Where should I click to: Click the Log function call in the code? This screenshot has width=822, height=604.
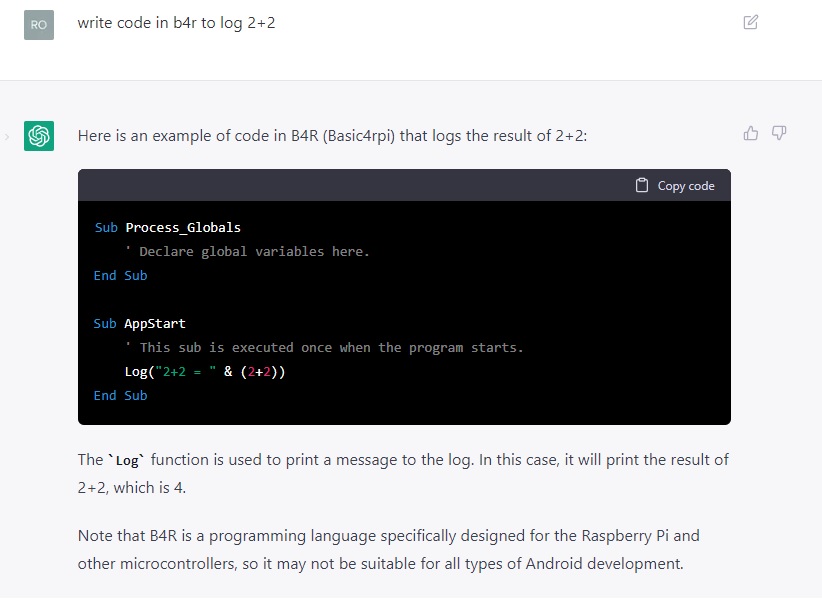135,371
